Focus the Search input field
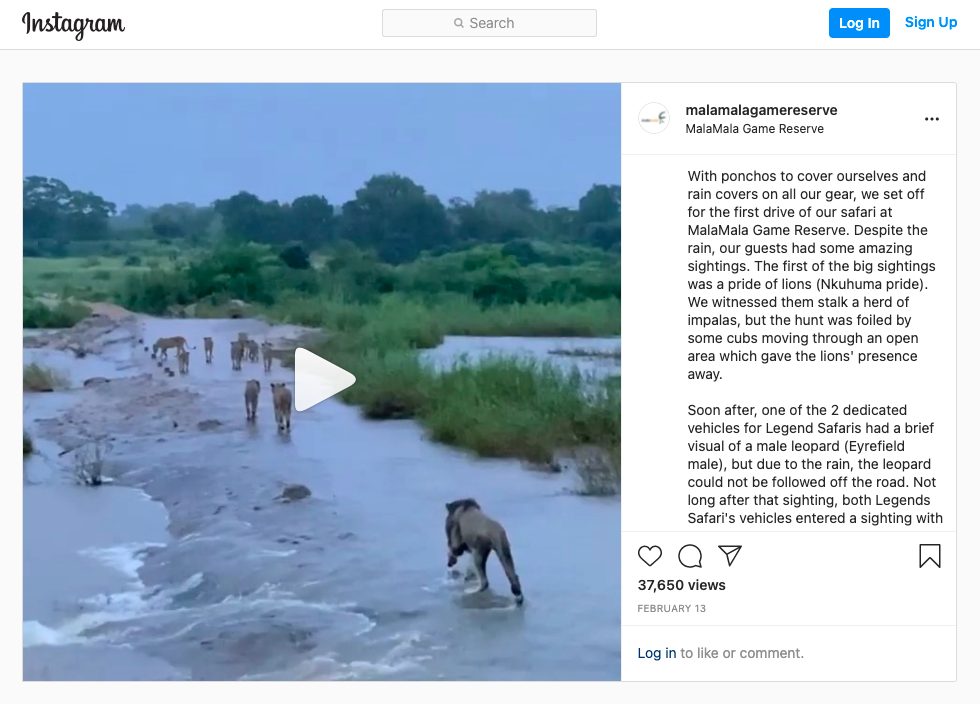The height and width of the screenshot is (704, 980). (489, 23)
